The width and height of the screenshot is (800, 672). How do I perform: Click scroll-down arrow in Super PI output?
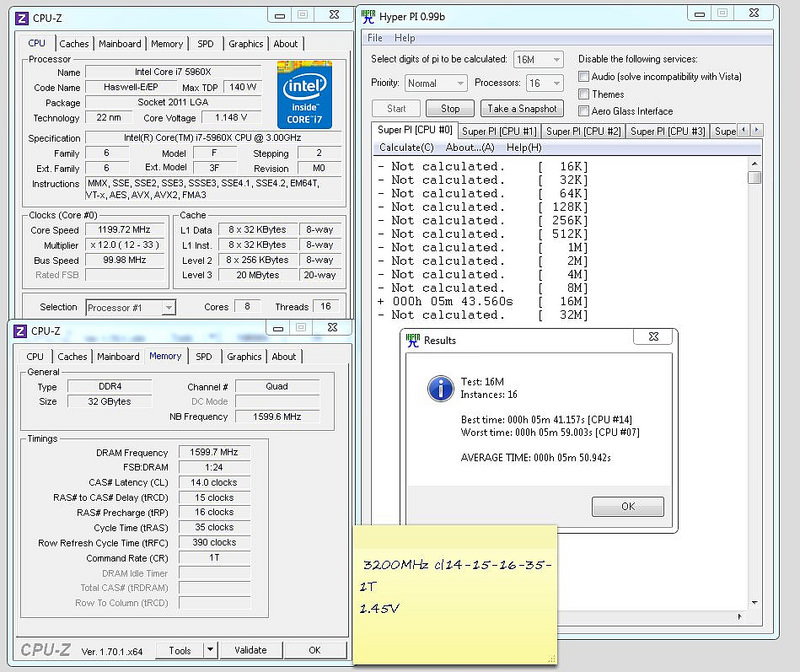click(x=754, y=602)
